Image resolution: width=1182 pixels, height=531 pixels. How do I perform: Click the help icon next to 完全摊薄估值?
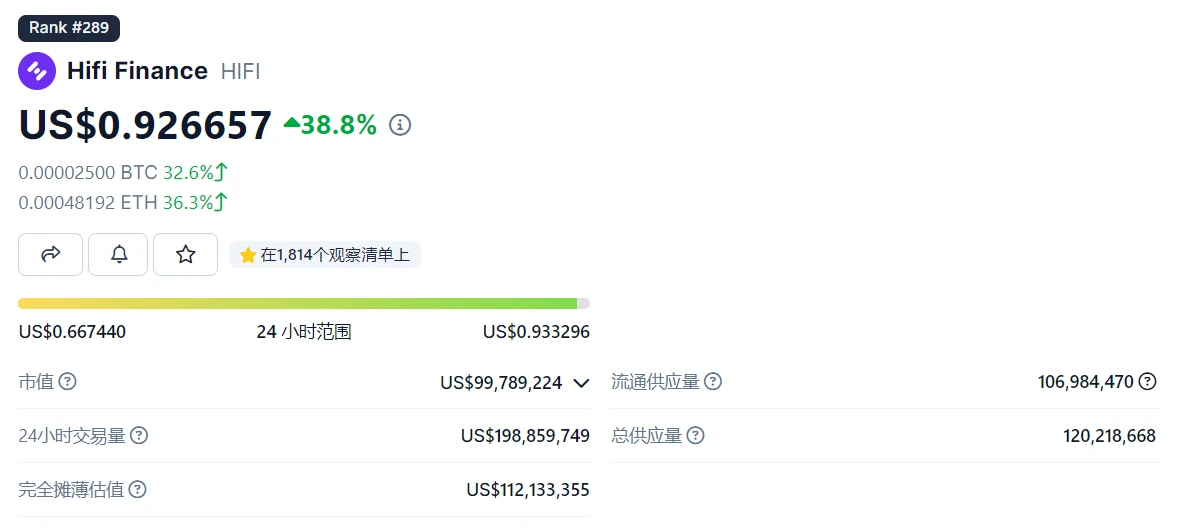pyautogui.click(x=138, y=490)
